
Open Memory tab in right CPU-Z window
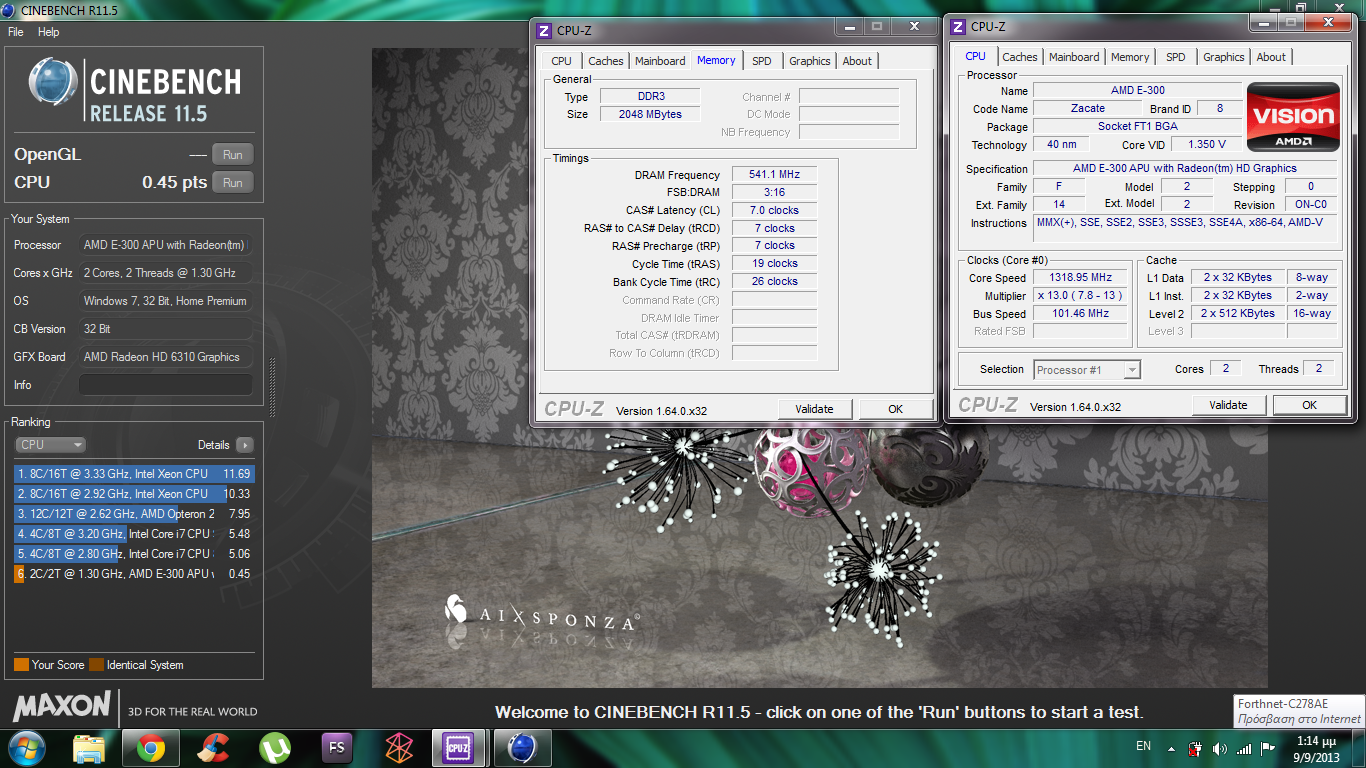[1130, 57]
